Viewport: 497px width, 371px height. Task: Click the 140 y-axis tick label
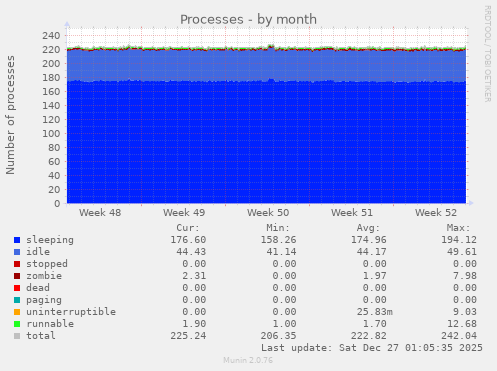51,105
